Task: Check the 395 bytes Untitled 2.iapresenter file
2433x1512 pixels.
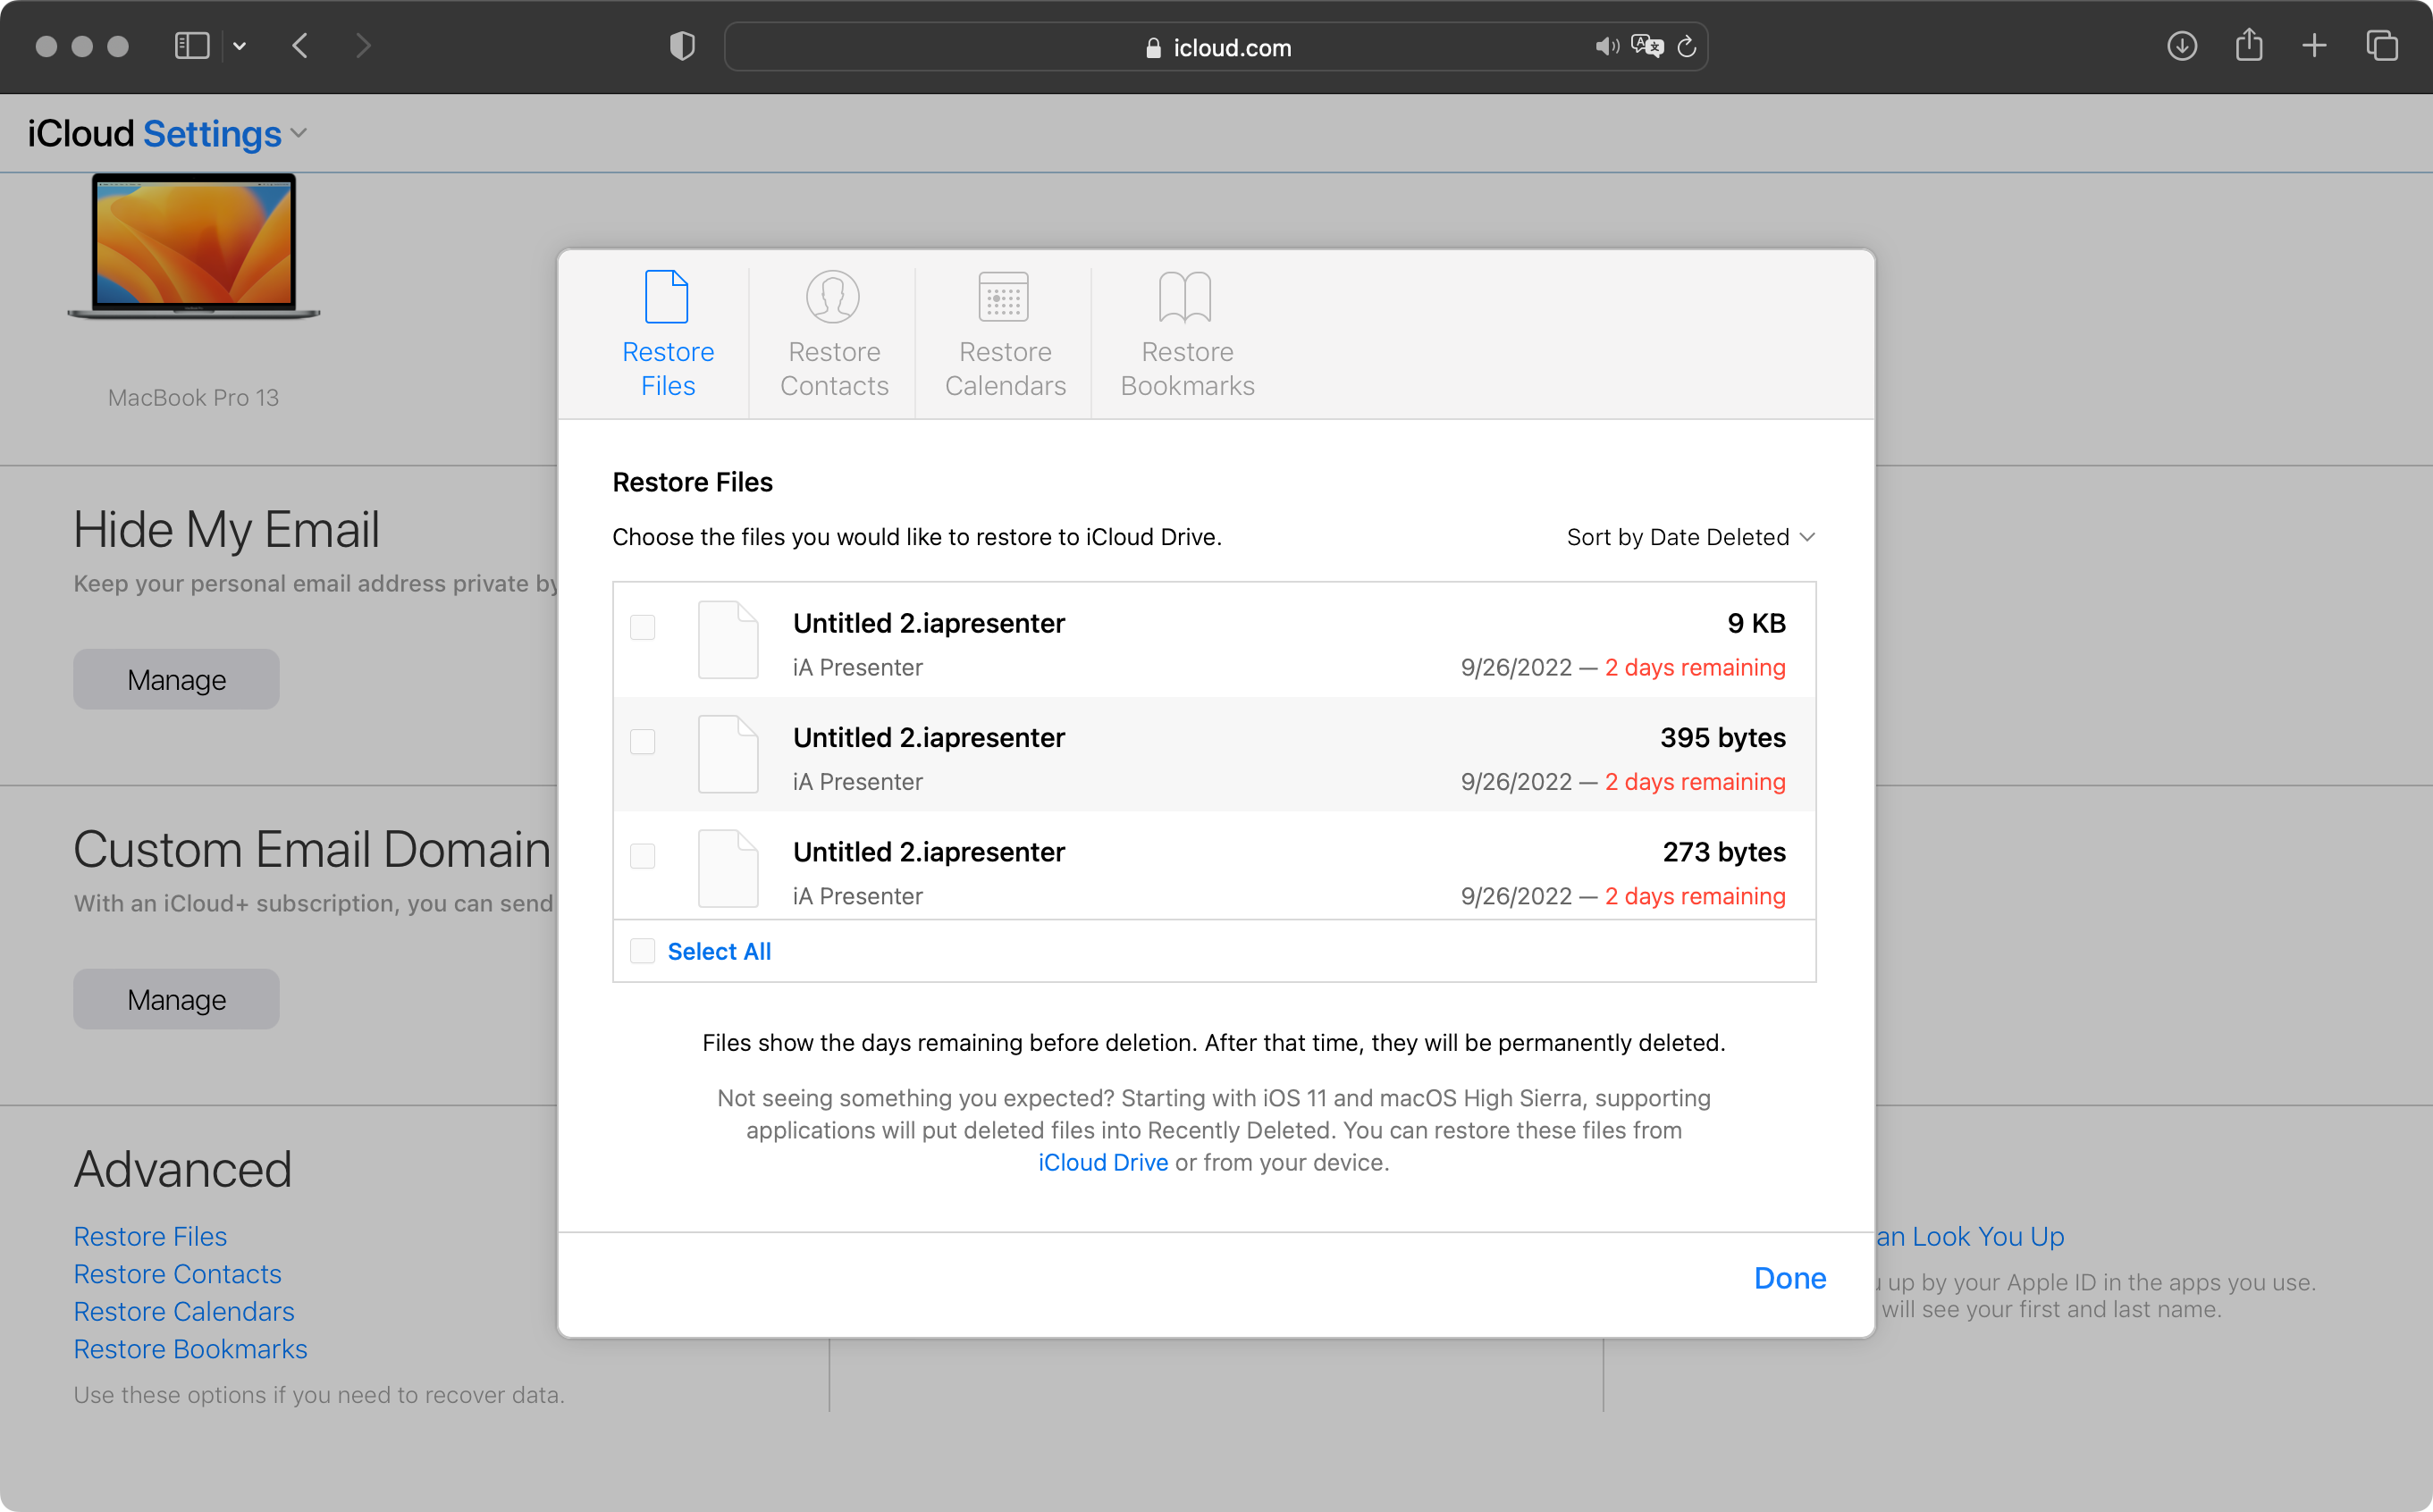Action: 643,741
